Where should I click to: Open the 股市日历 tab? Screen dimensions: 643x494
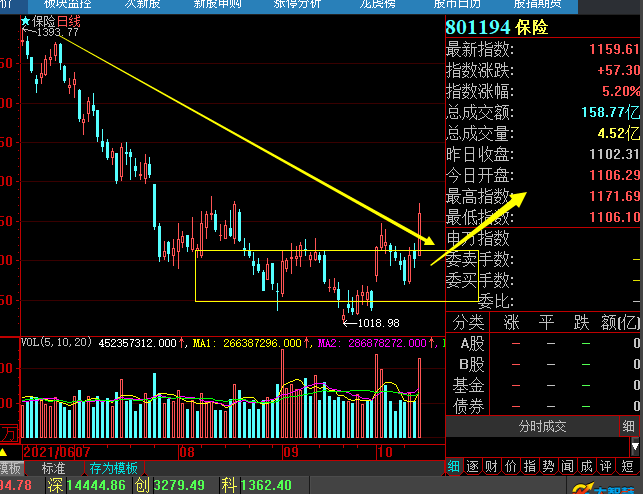[x=457, y=4]
